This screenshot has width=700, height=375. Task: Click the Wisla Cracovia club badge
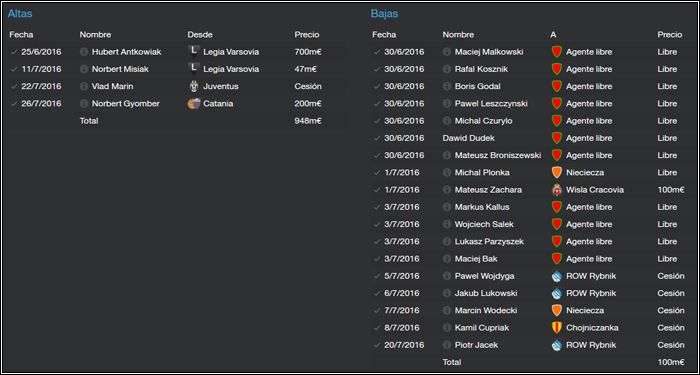click(556, 190)
